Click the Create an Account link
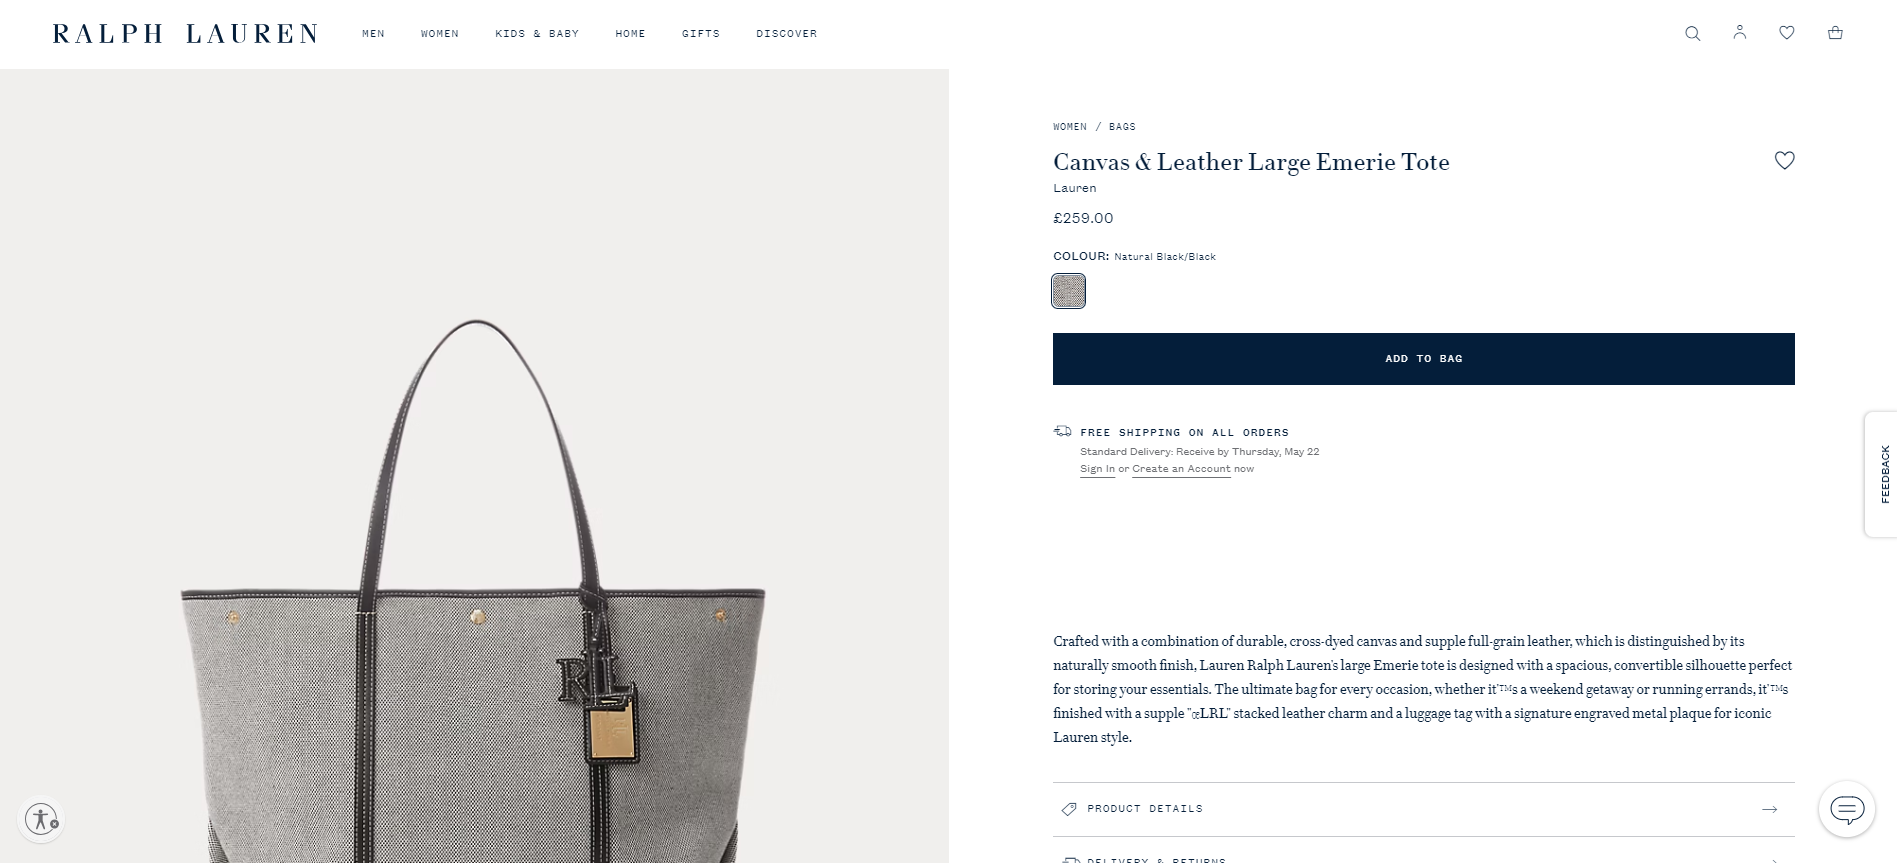 click(x=1181, y=469)
